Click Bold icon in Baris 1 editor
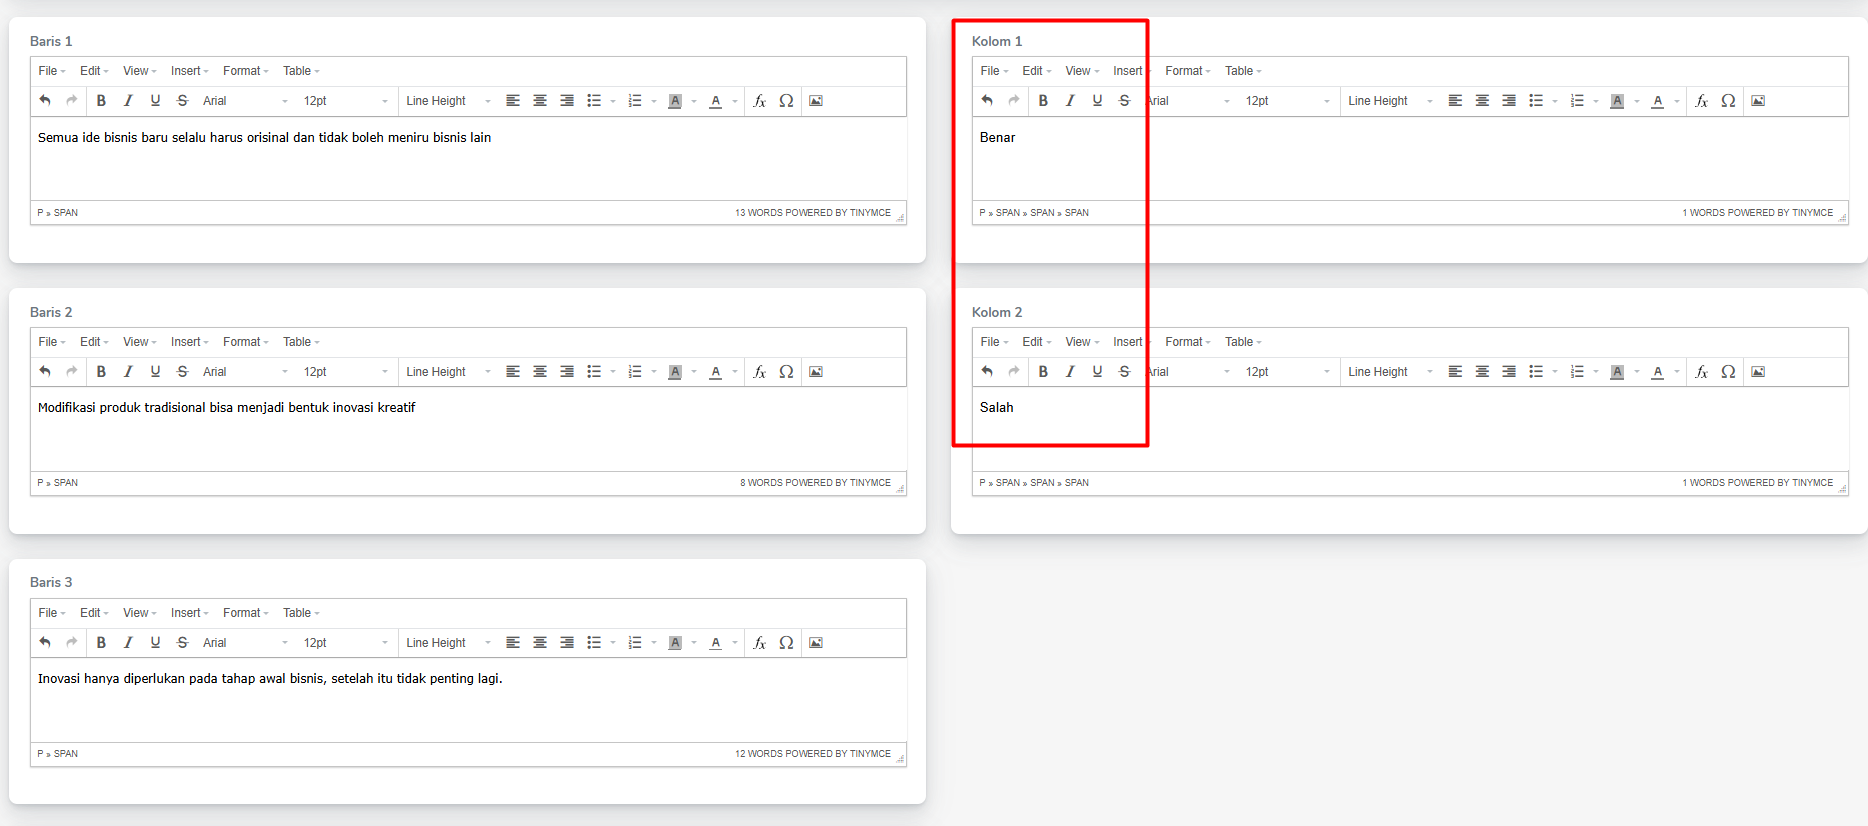1868x826 pixels. tap(101, 101)
